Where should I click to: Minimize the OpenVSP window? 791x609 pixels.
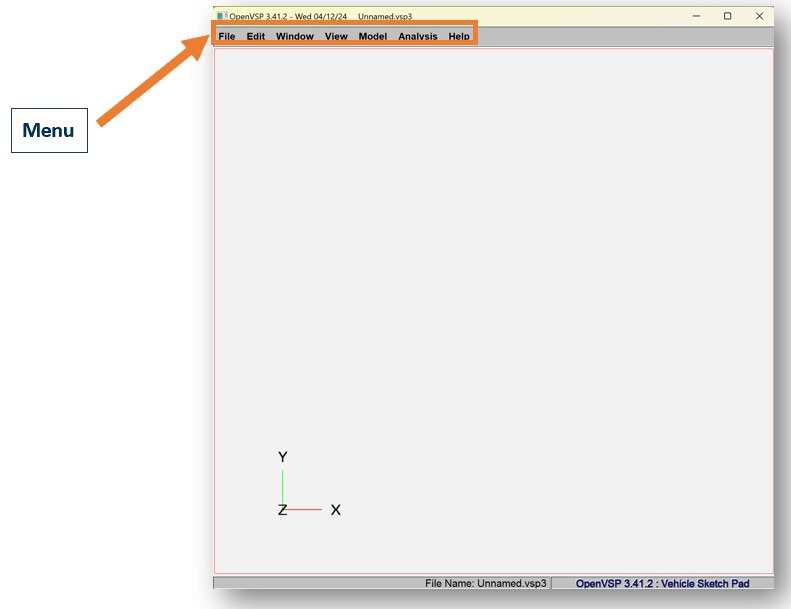[696, 16]
